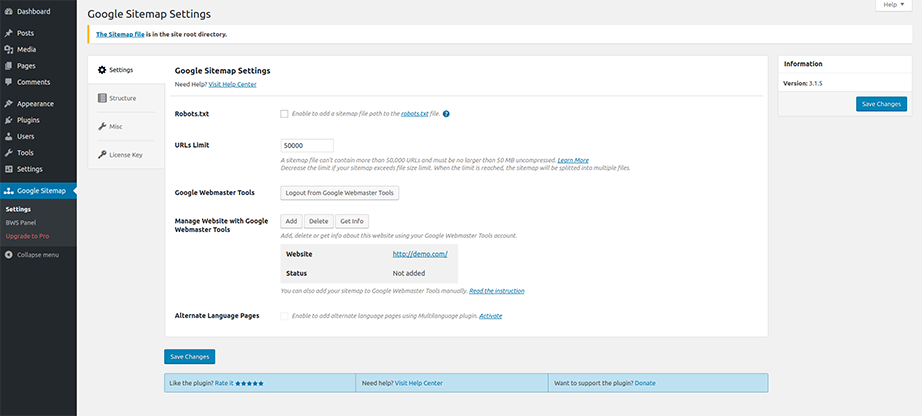Image resolution: width=922 pixels, height=416 pixels.
Task: Select the Google Sitemap menu item
Action: [38, 191]
